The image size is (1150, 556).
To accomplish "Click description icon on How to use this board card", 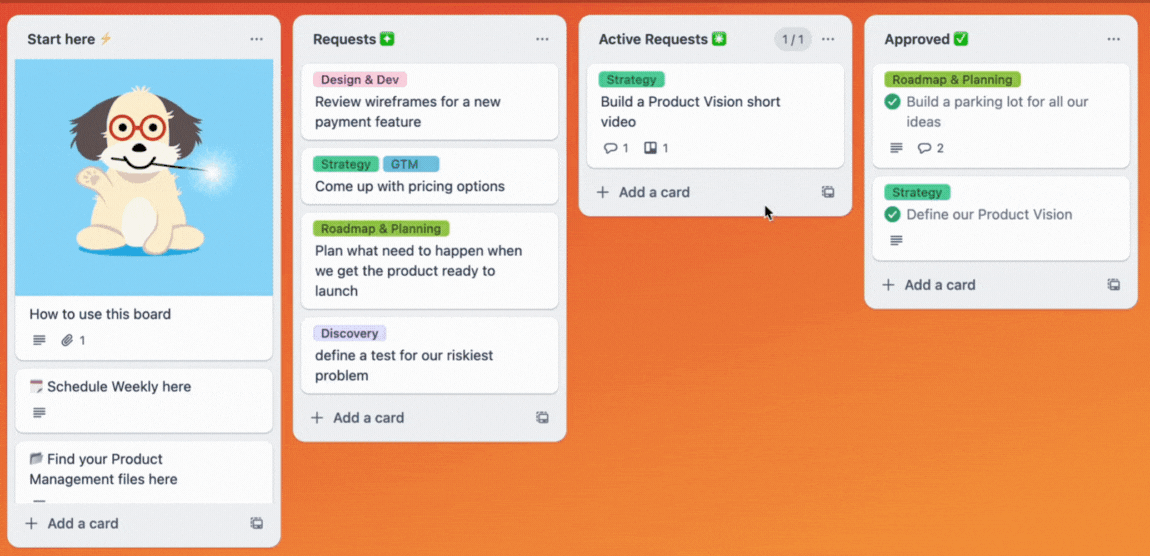I will click(40, 340).
